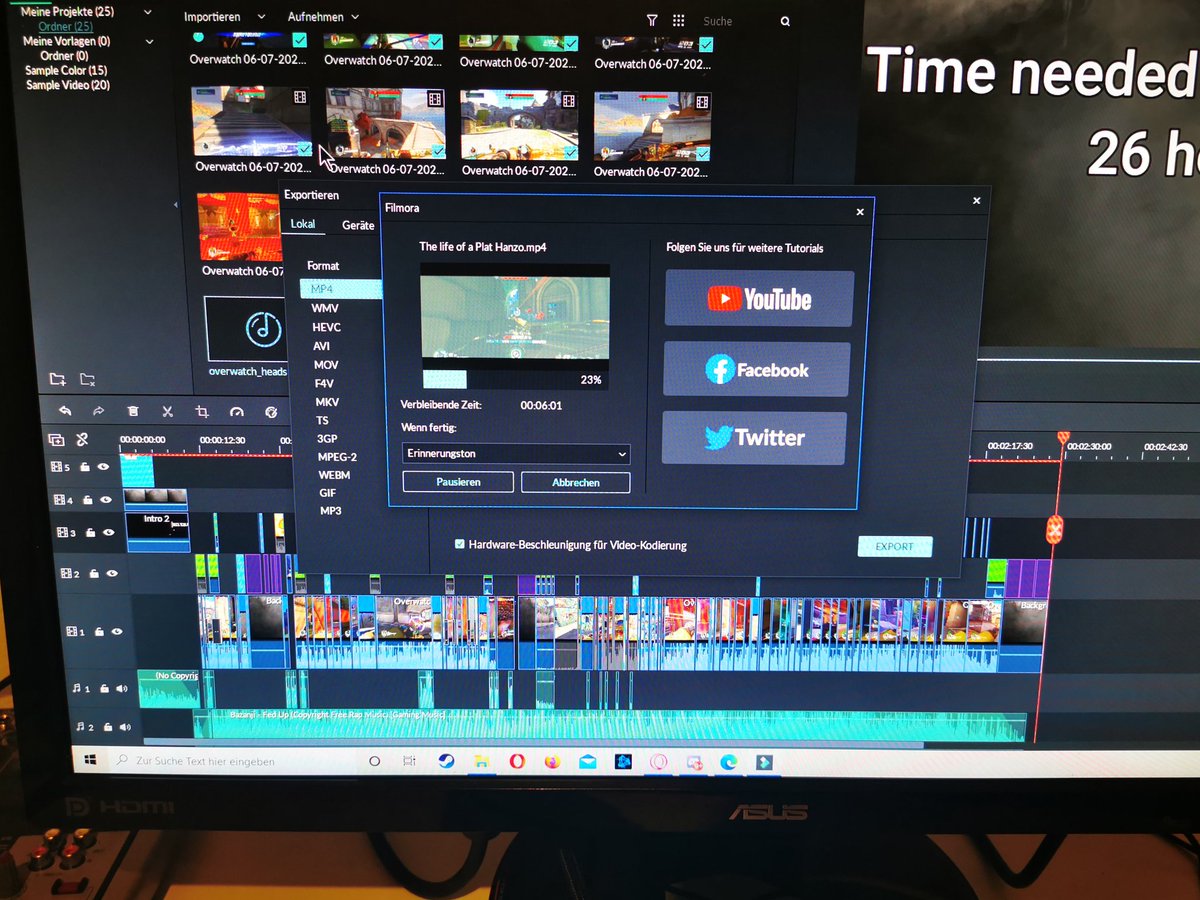Click the trash Delete icon in the timeline toolbar
The image size is (1200, 900).
click(x=133, y=411)
